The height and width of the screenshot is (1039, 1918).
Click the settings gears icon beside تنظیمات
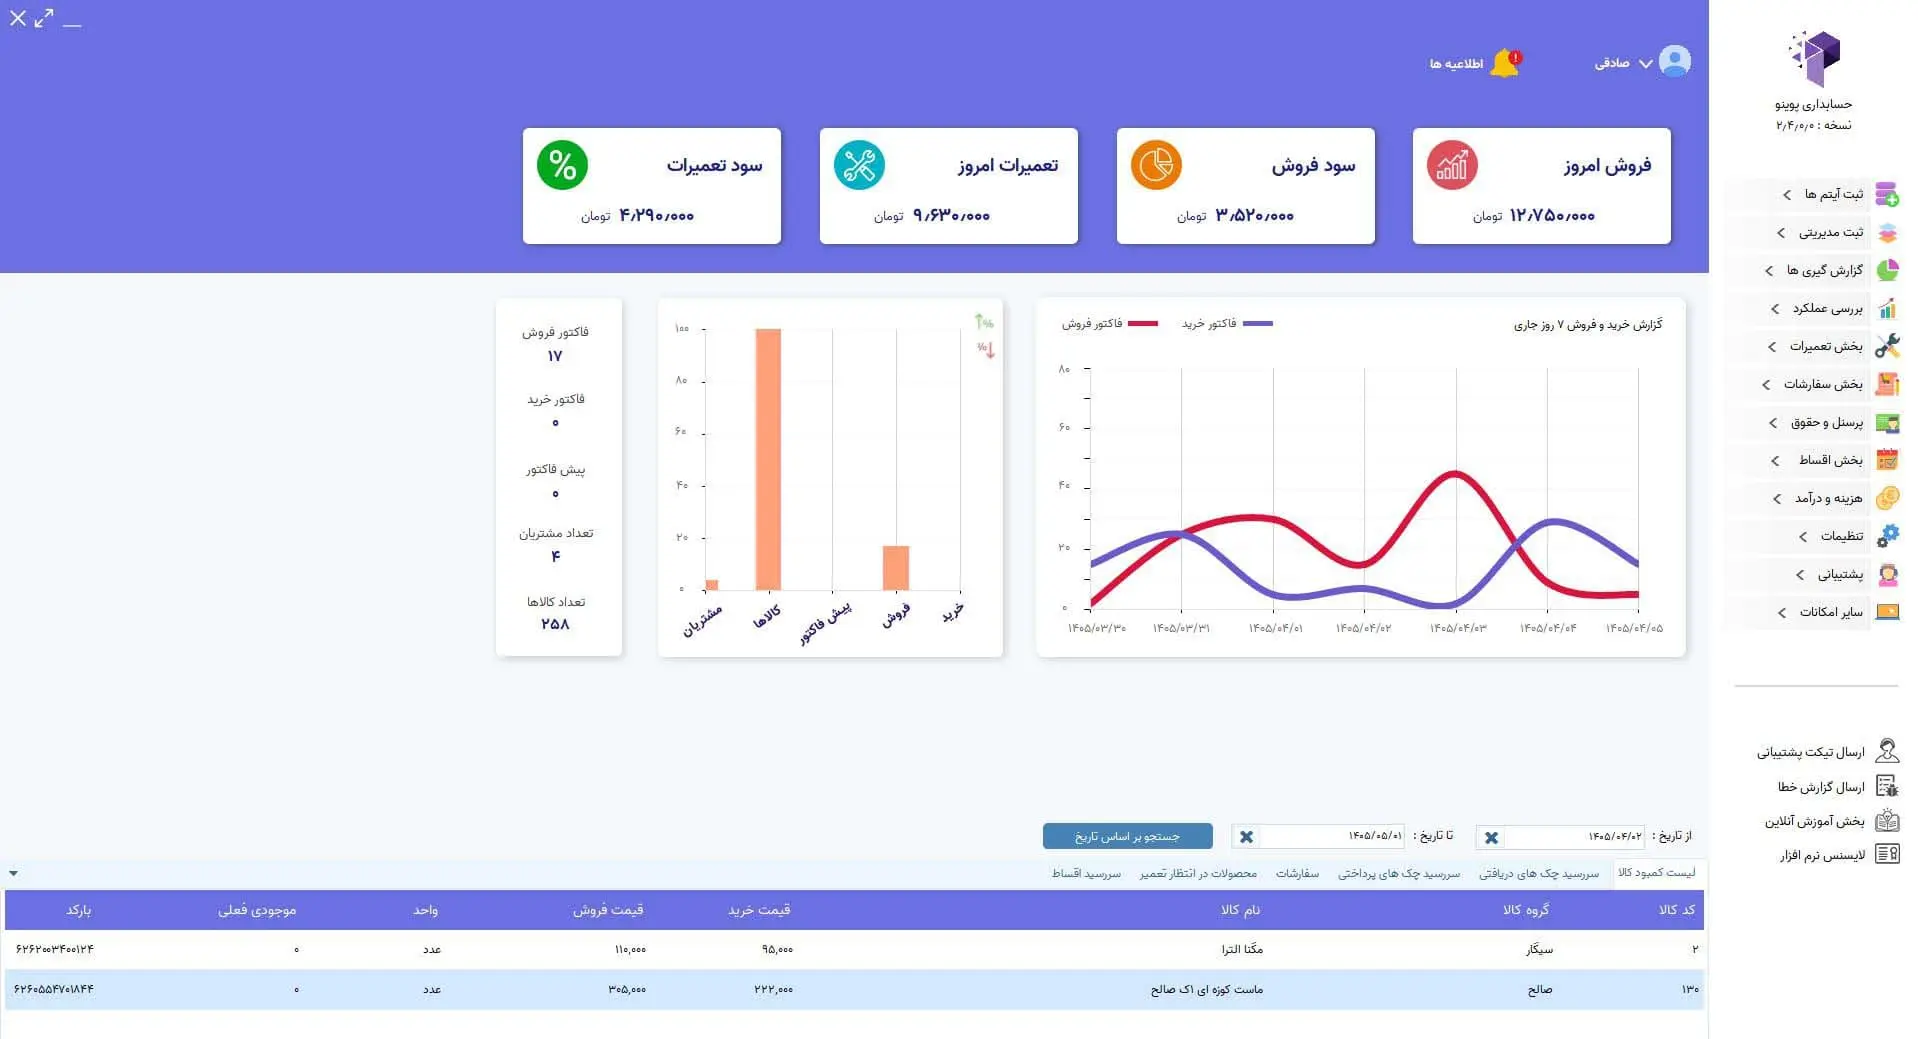(1887, 536)
